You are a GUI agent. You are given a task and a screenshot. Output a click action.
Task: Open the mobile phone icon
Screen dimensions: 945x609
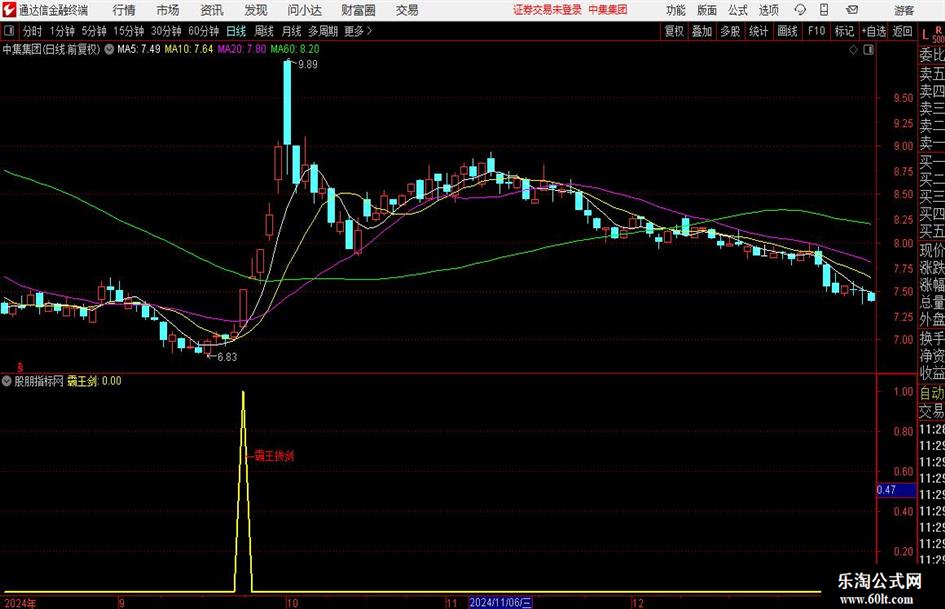(x=824, y=10)
